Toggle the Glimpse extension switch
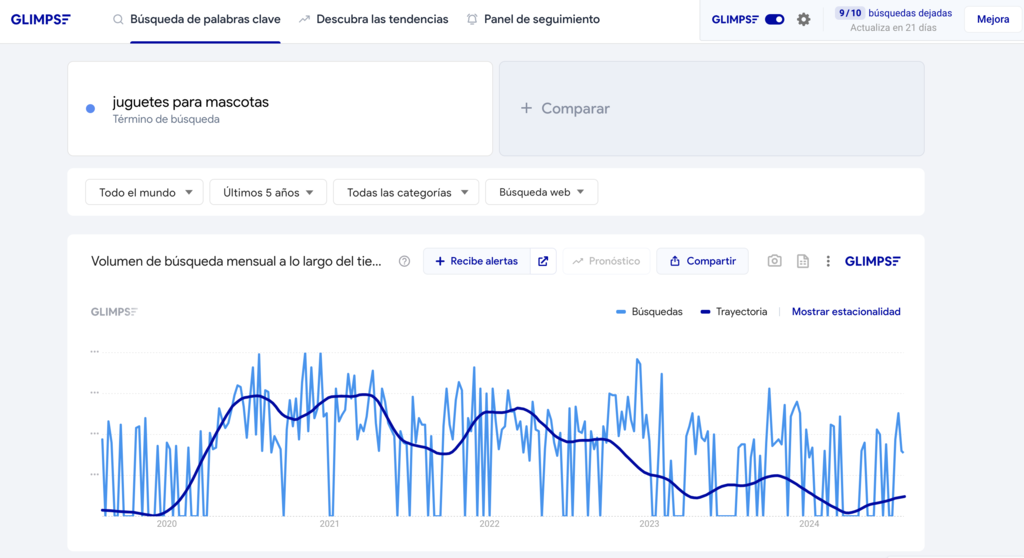The image size is (1024, 558). tap(774, 19)
